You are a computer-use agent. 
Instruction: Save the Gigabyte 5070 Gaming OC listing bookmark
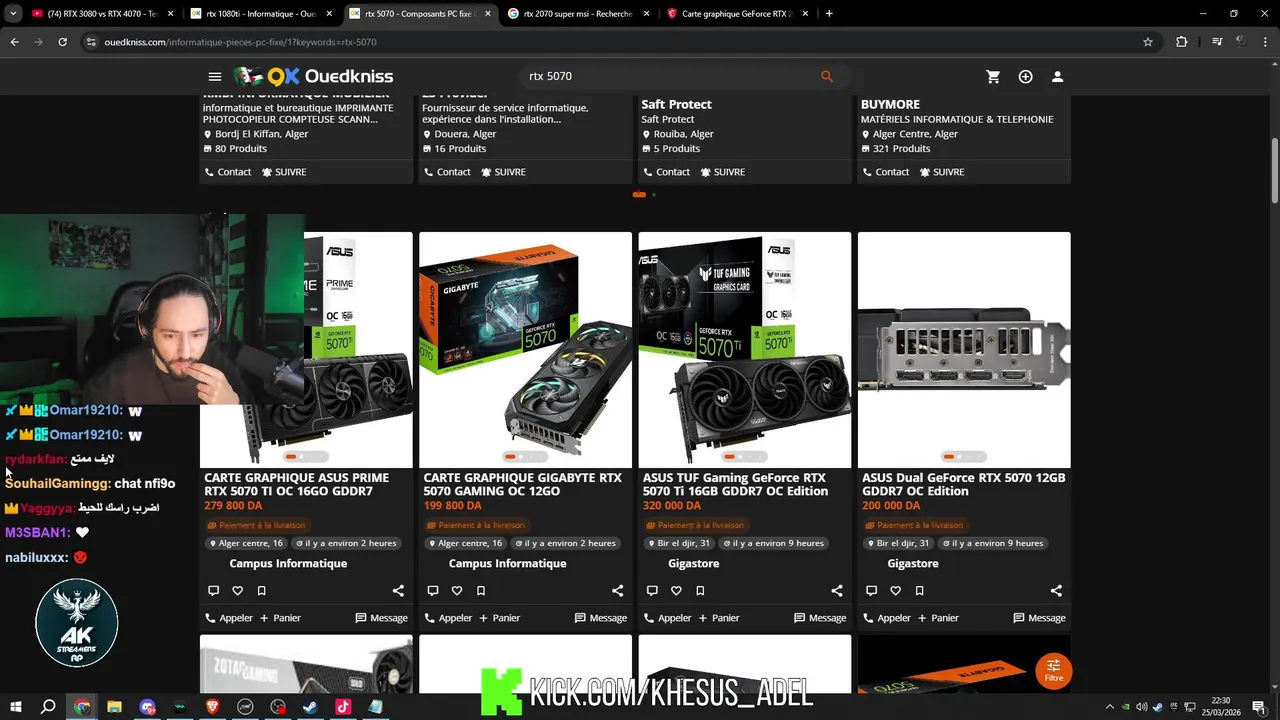pyautogui.click(x=481, y=591)
